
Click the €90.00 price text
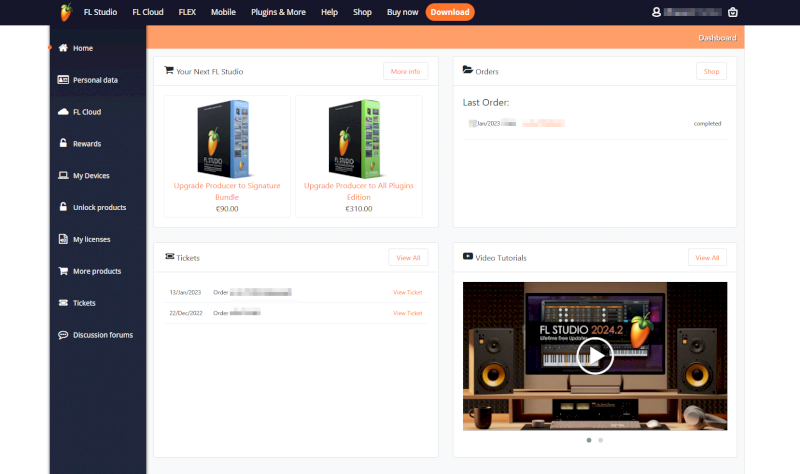227,209
